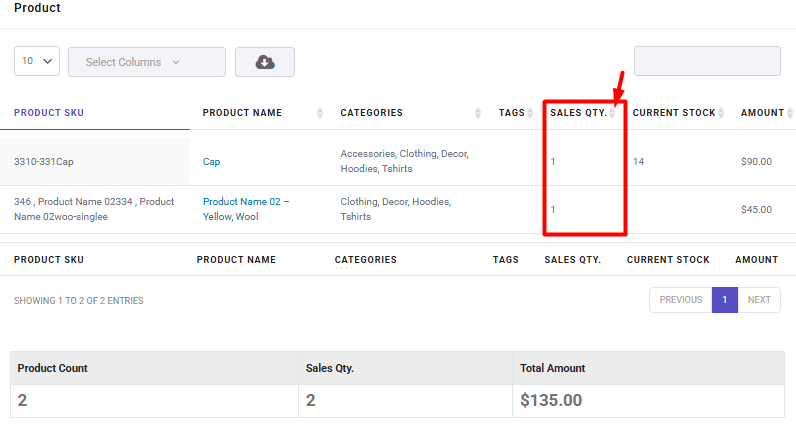The width and height of the screenshot is (796, 441).
Task: Select the 3310-331Cap SKU cell
Action: point(95,161)
